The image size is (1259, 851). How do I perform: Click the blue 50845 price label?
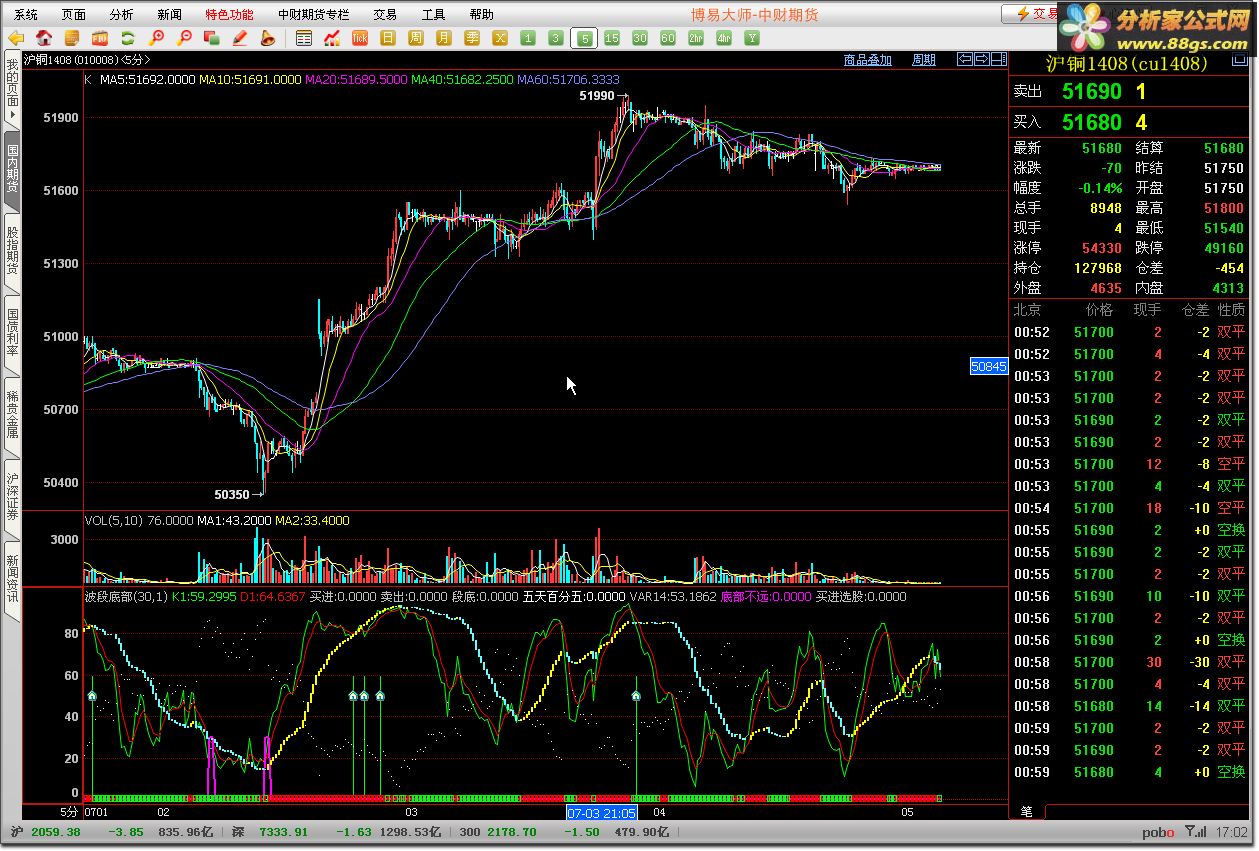989,367
